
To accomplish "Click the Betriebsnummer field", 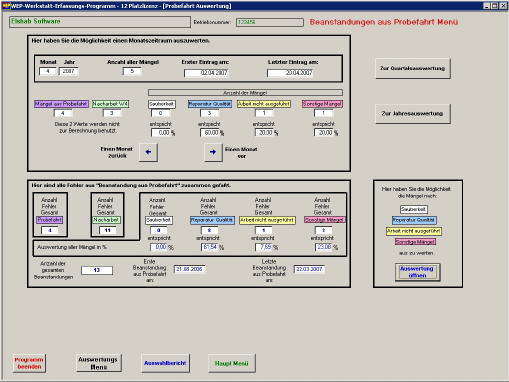I will coord(270,22).
